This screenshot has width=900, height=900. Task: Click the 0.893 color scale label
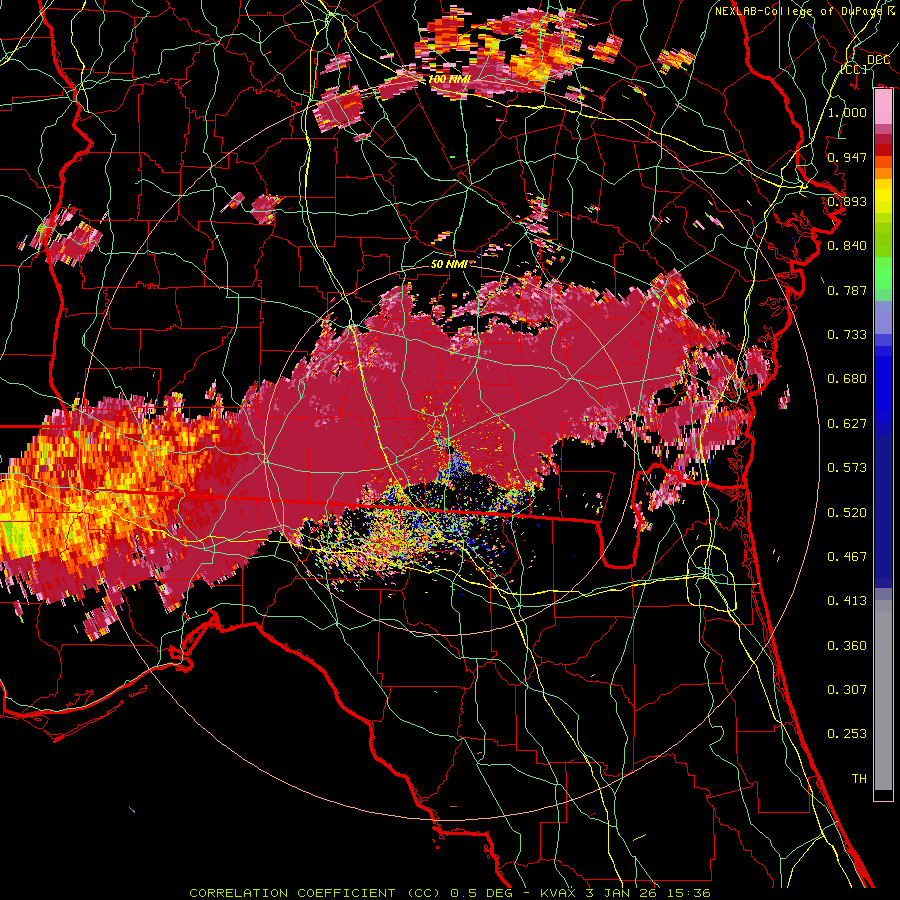pos(847,201)
